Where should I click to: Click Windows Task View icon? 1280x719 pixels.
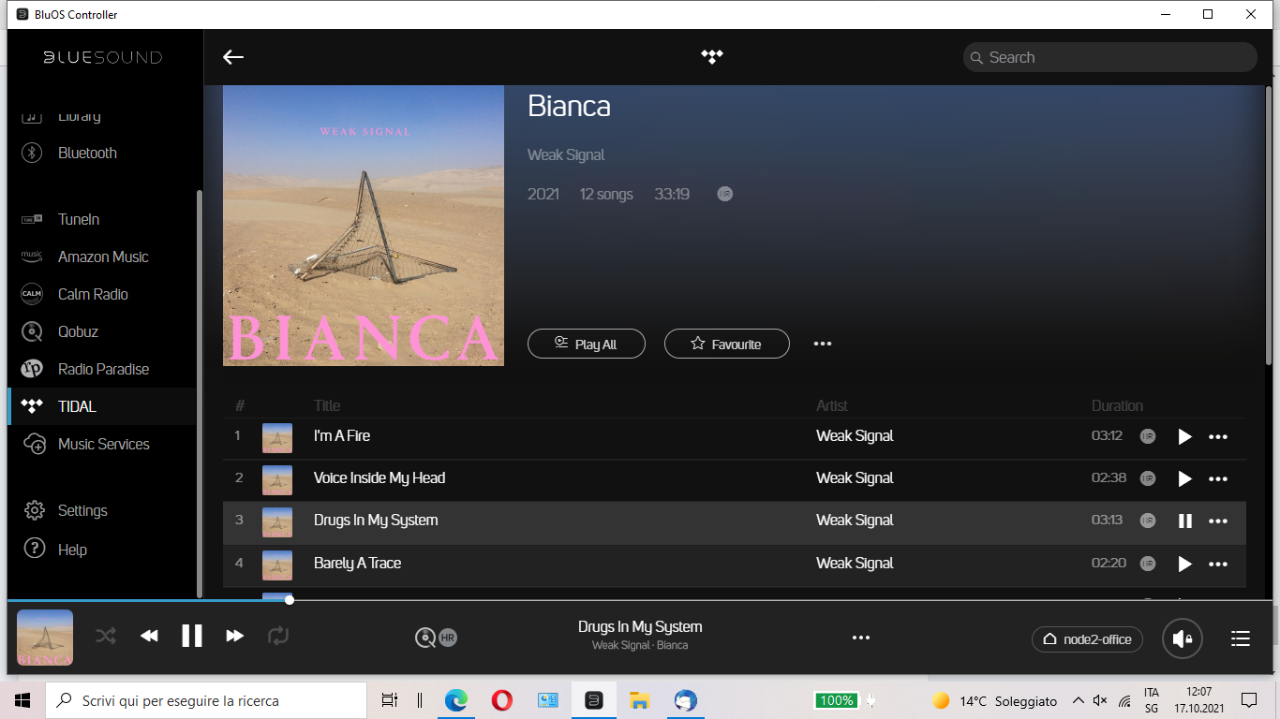click(390, 700)
